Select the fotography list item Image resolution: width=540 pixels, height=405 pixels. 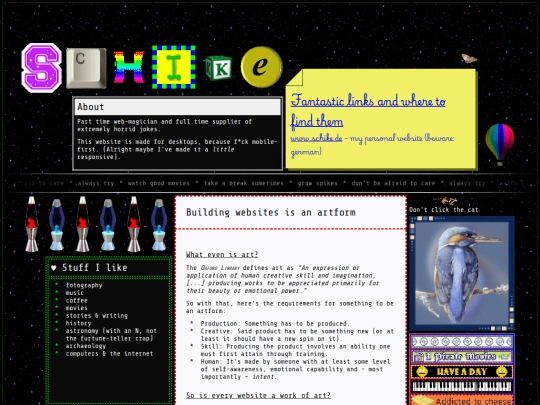pos(84,285)
